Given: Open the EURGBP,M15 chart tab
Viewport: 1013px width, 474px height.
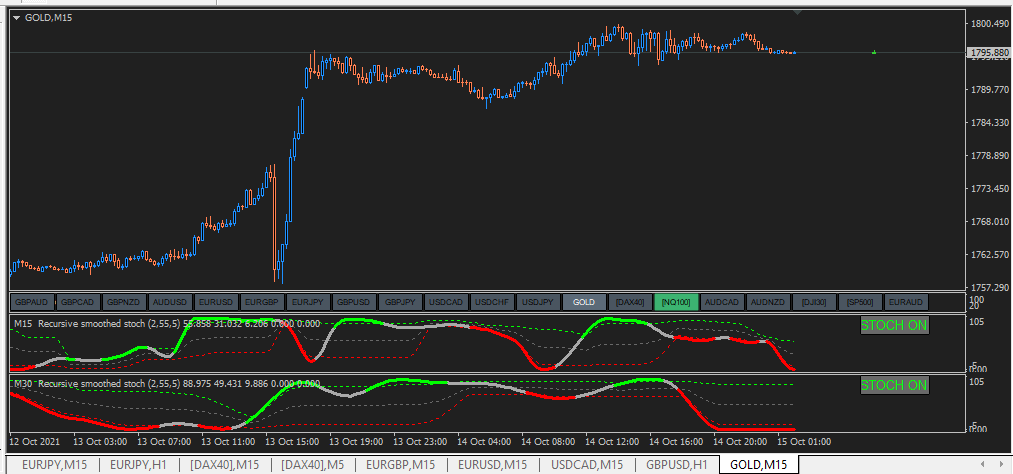Looking at the screenshot, I should click(400, 464).
